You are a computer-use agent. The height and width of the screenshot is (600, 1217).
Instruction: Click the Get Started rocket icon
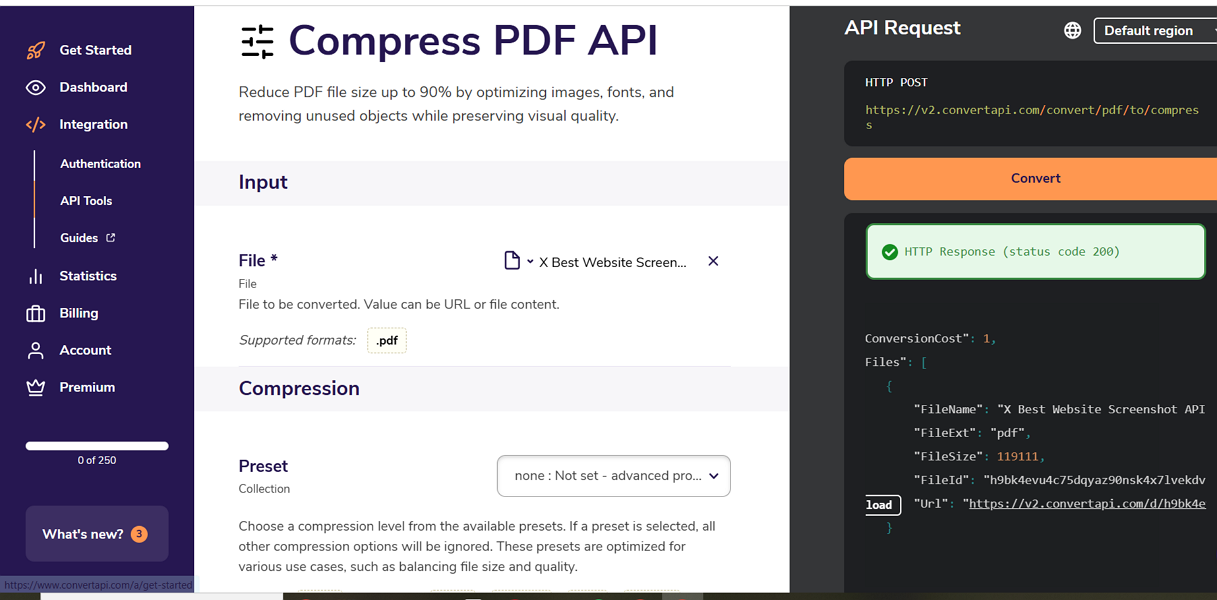coord(36,50)
